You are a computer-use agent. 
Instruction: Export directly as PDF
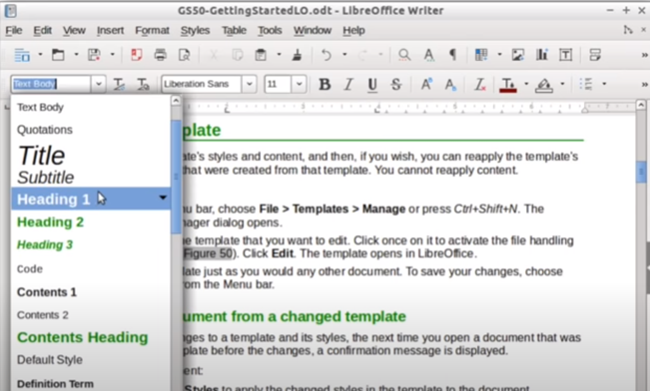pyautogui.click(x=136, y=55)
